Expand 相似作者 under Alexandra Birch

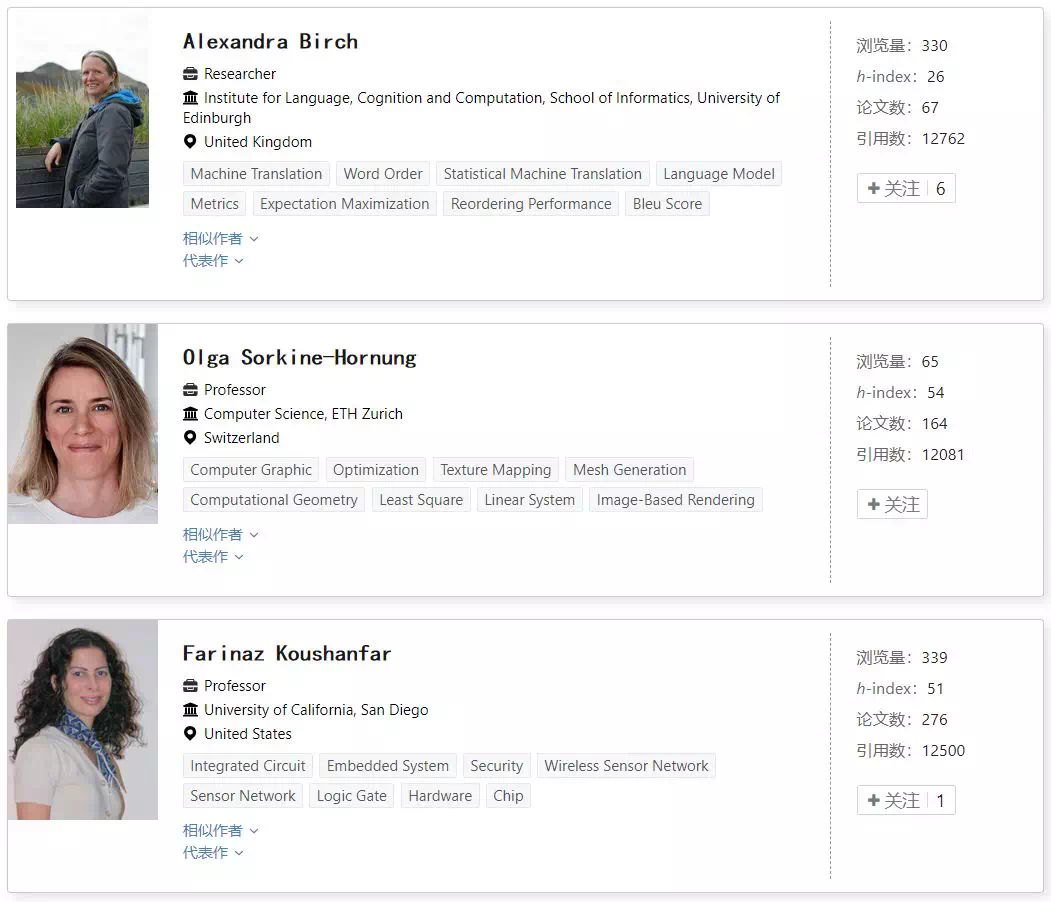[221, 239]
